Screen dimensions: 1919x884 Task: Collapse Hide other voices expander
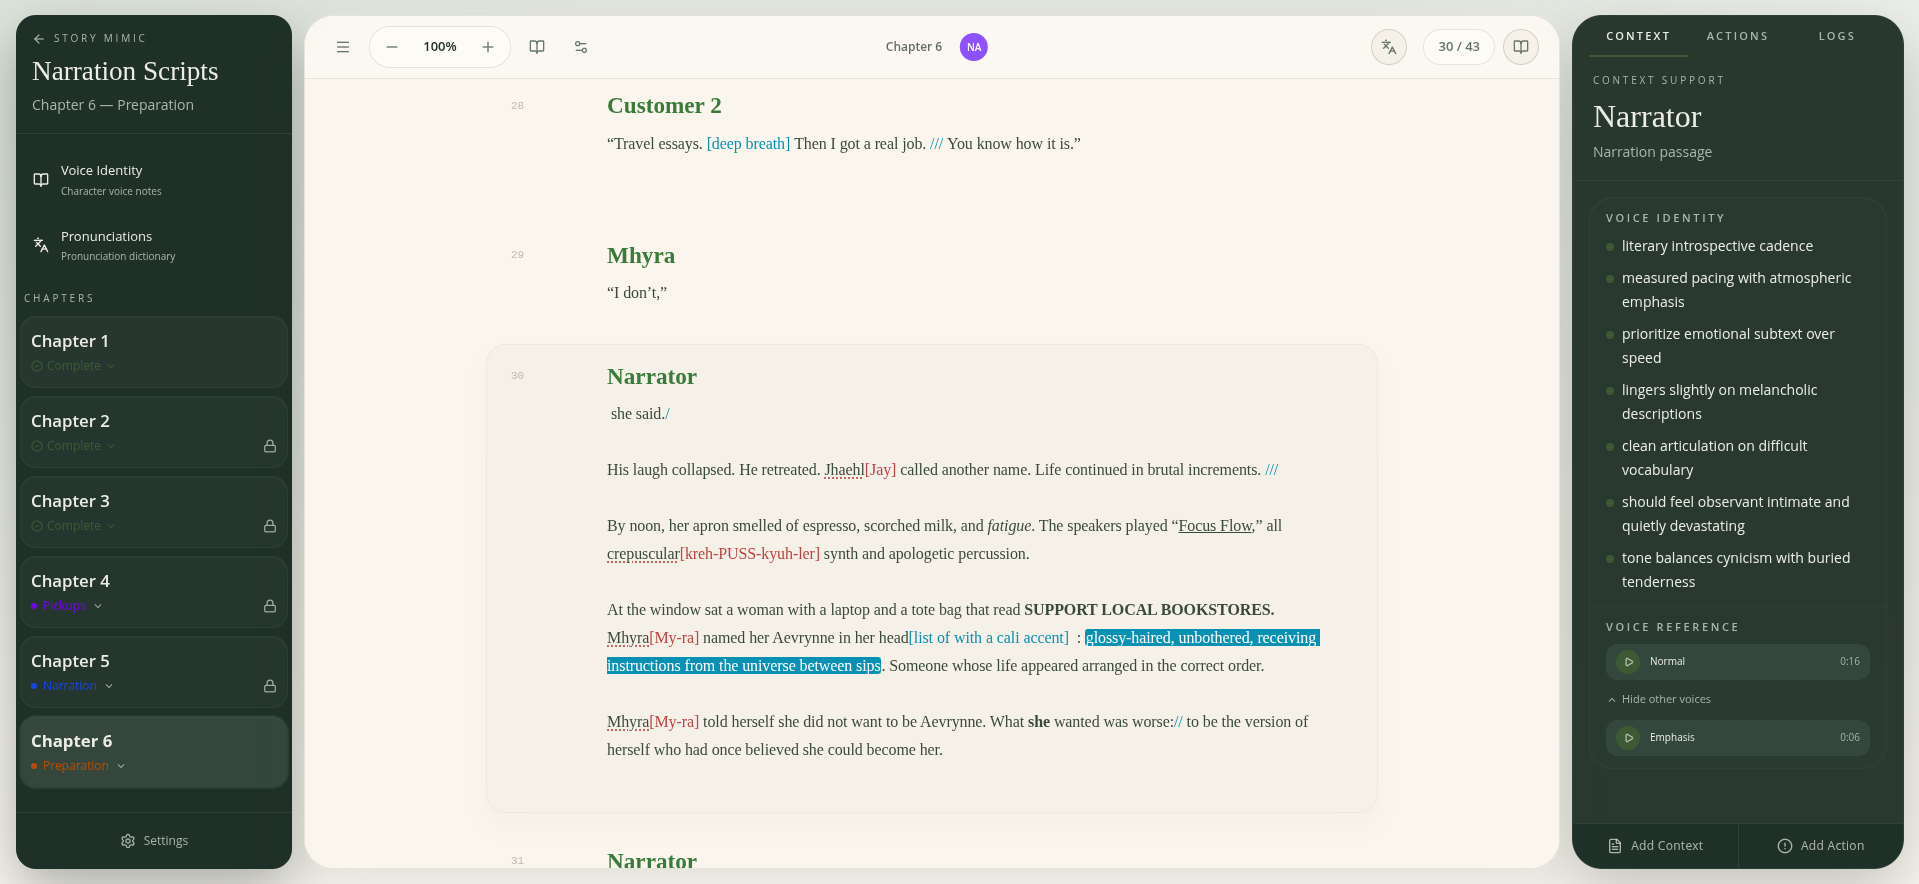pyautogui.click(x=1659, y=700)
